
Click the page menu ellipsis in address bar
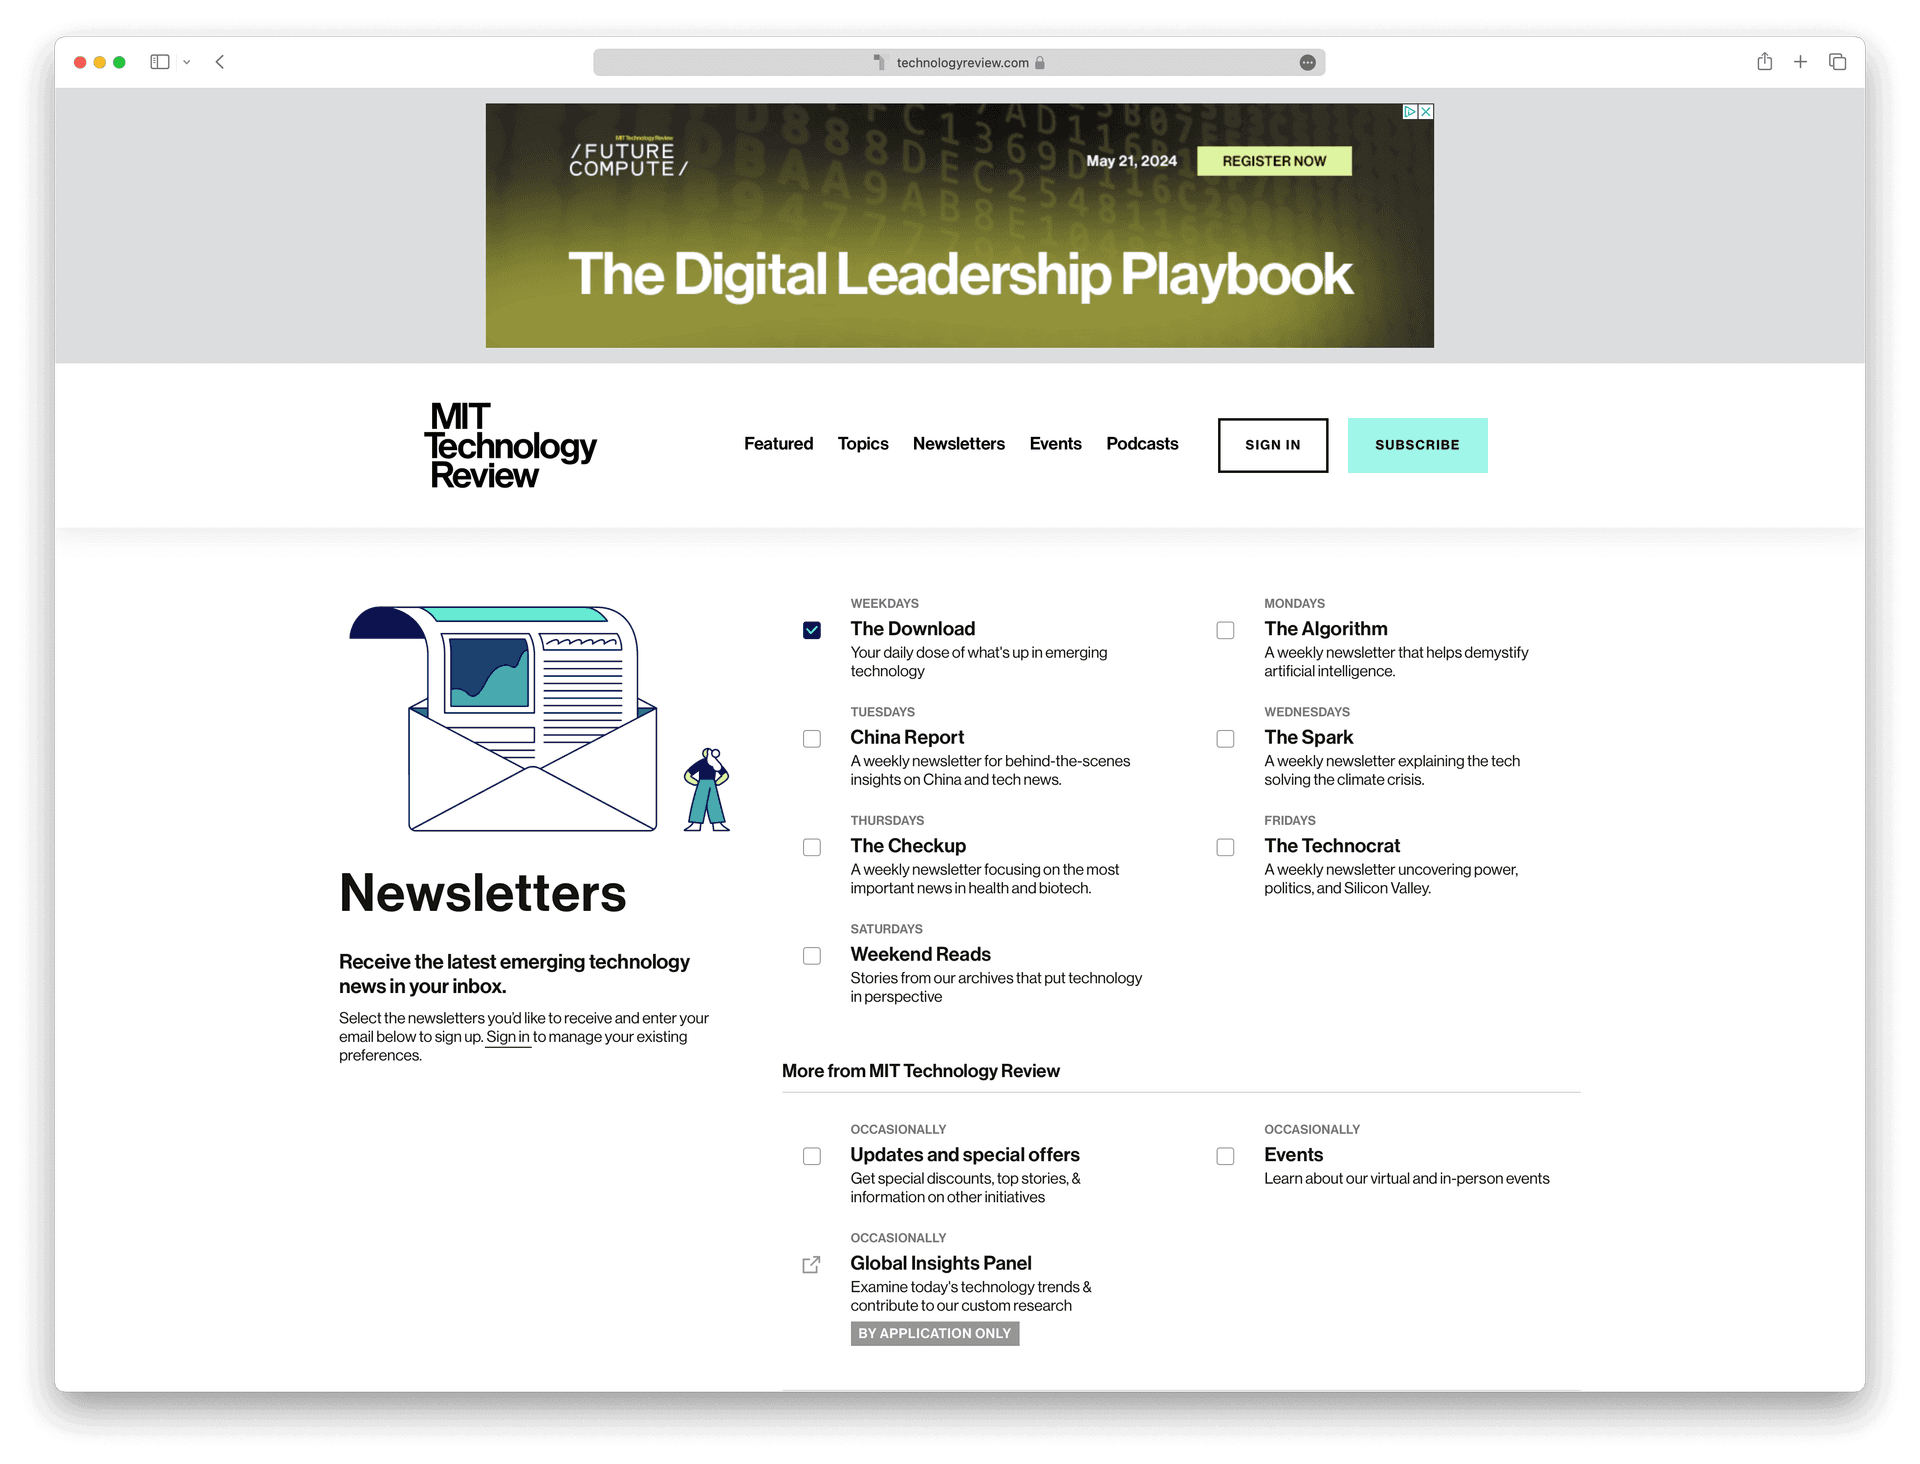[1307, 63]
